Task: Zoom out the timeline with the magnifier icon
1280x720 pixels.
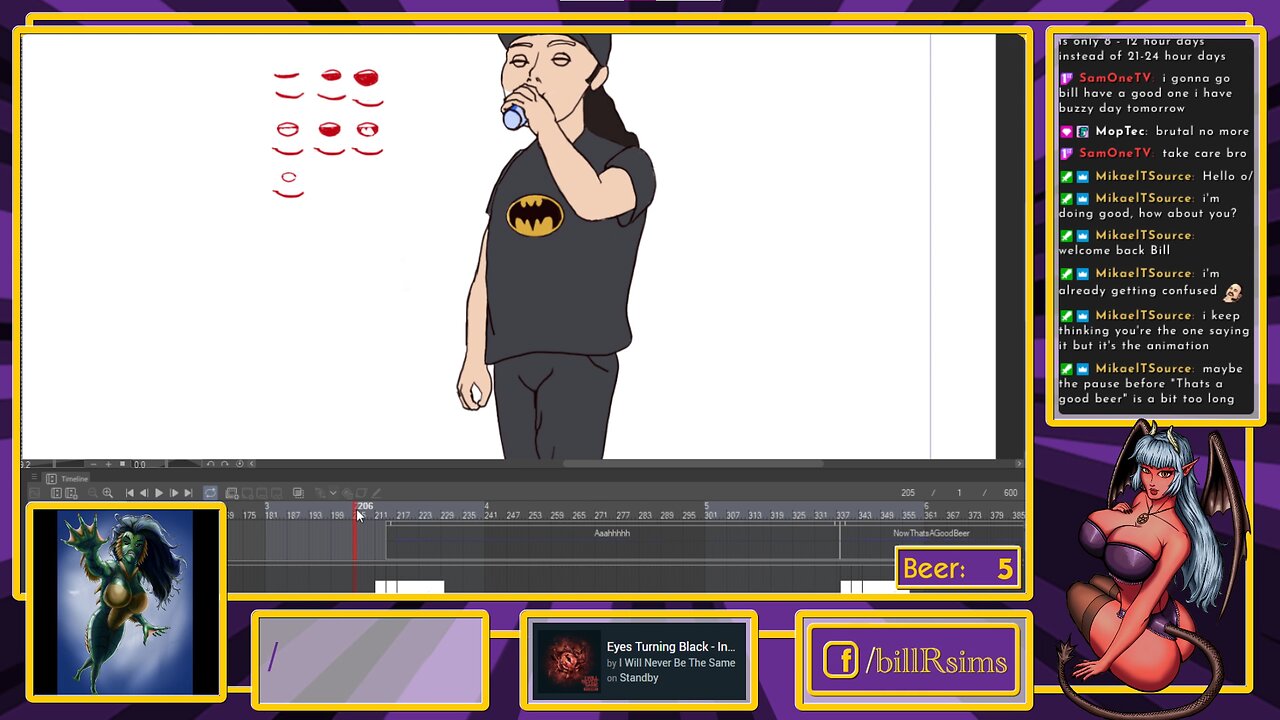Action: coord(93,493)
